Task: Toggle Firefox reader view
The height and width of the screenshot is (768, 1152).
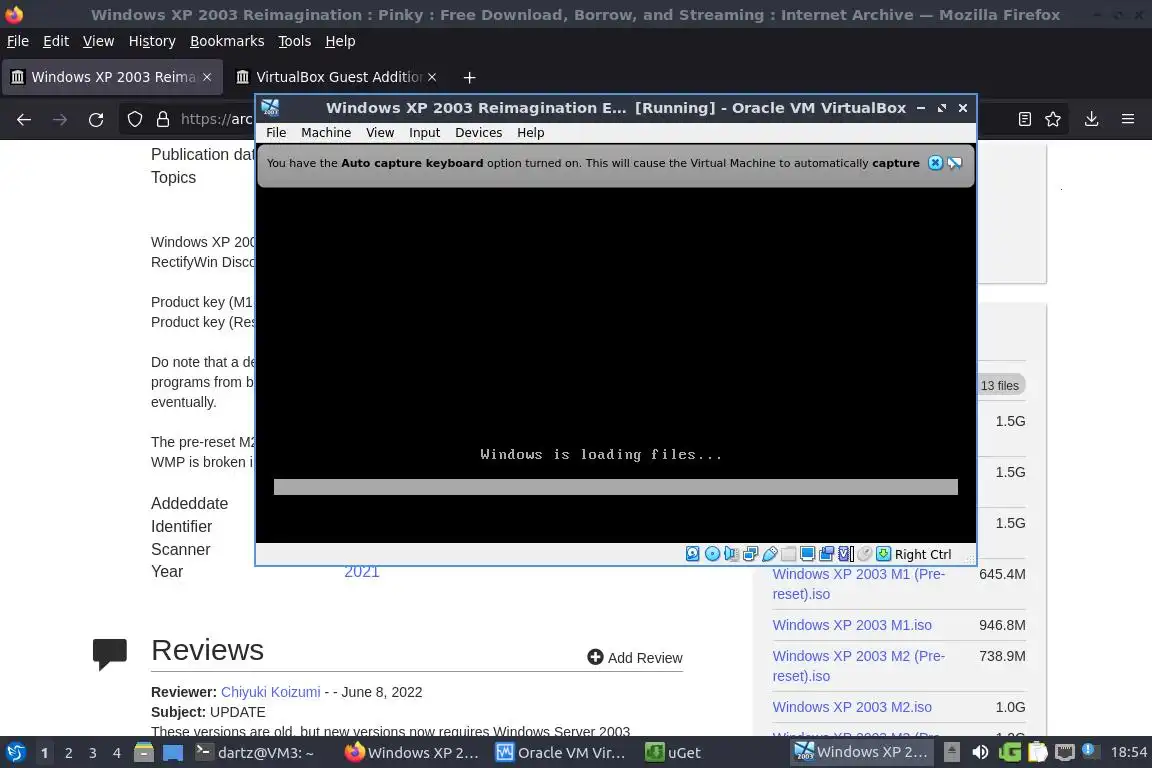Action: tap(1025, 119)
